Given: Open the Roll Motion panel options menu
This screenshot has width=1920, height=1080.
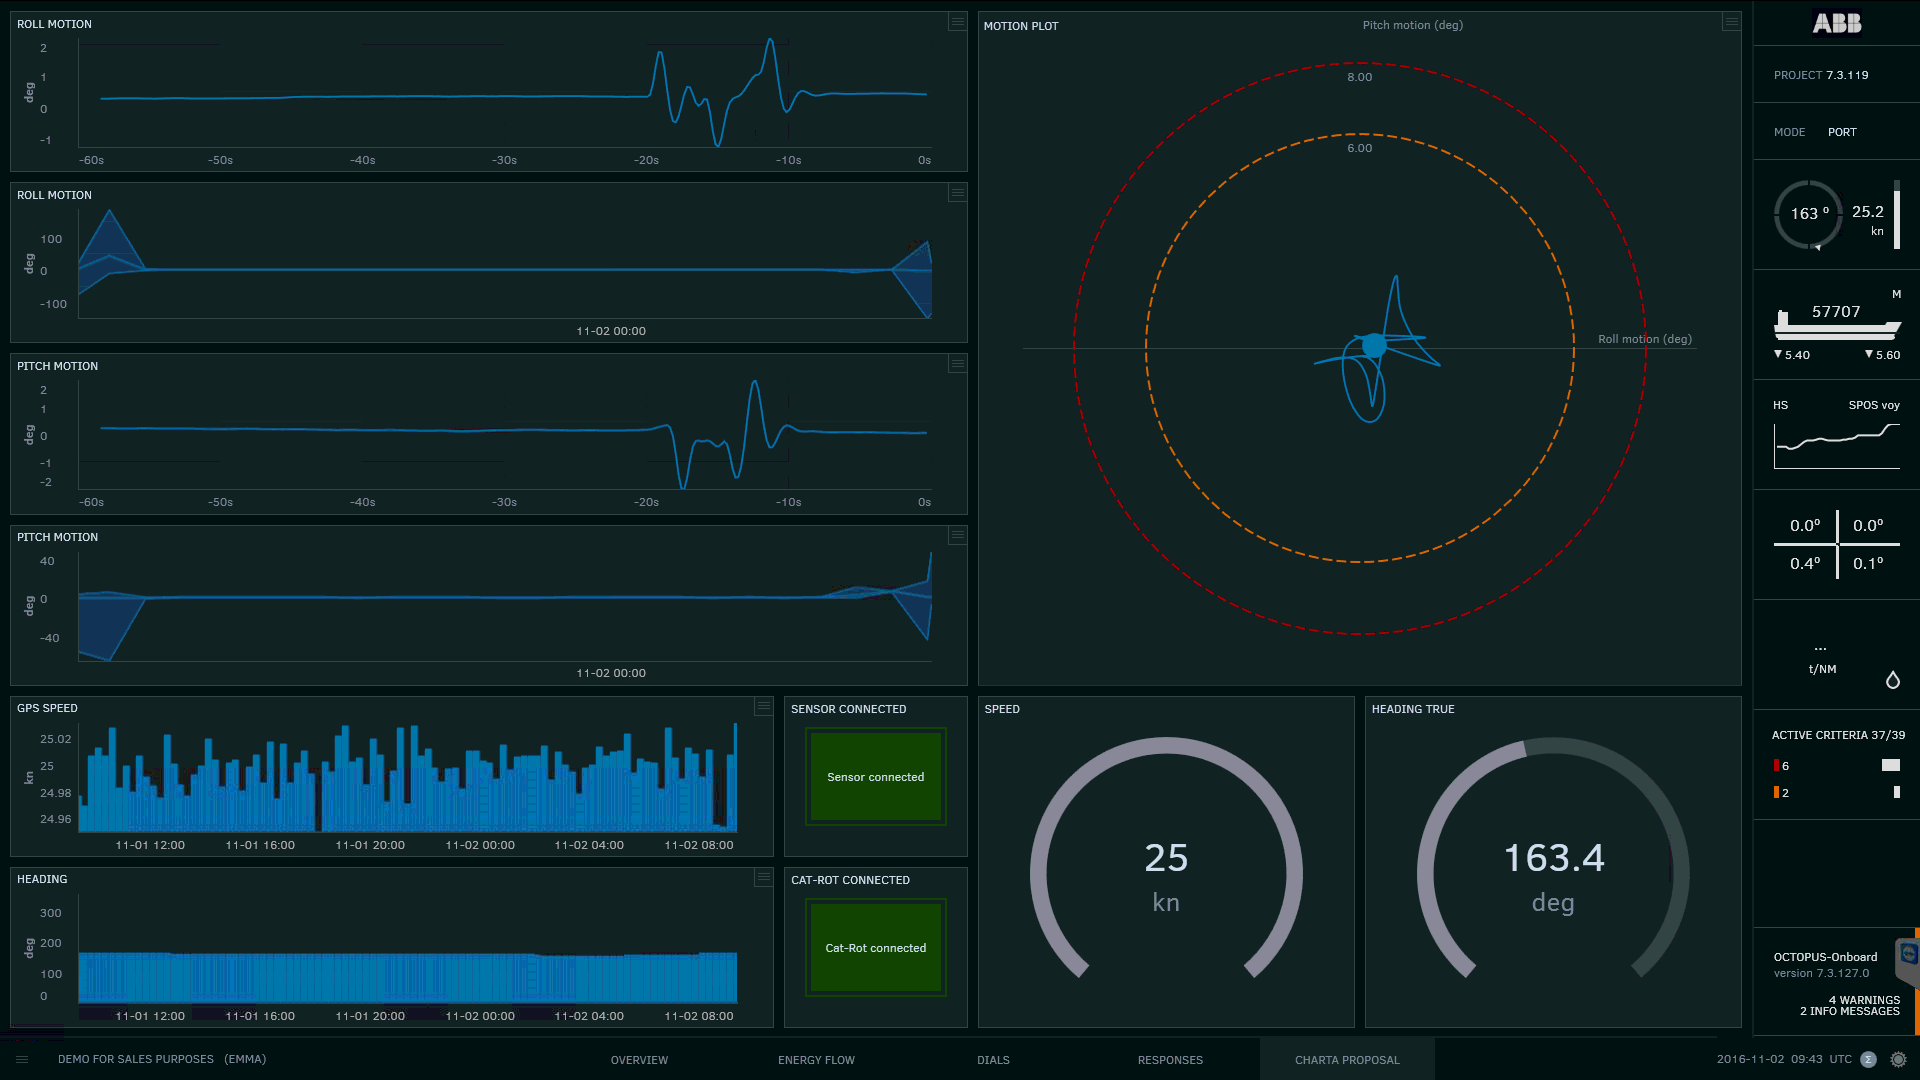Looking at the screenshot, I should point(957,23).
